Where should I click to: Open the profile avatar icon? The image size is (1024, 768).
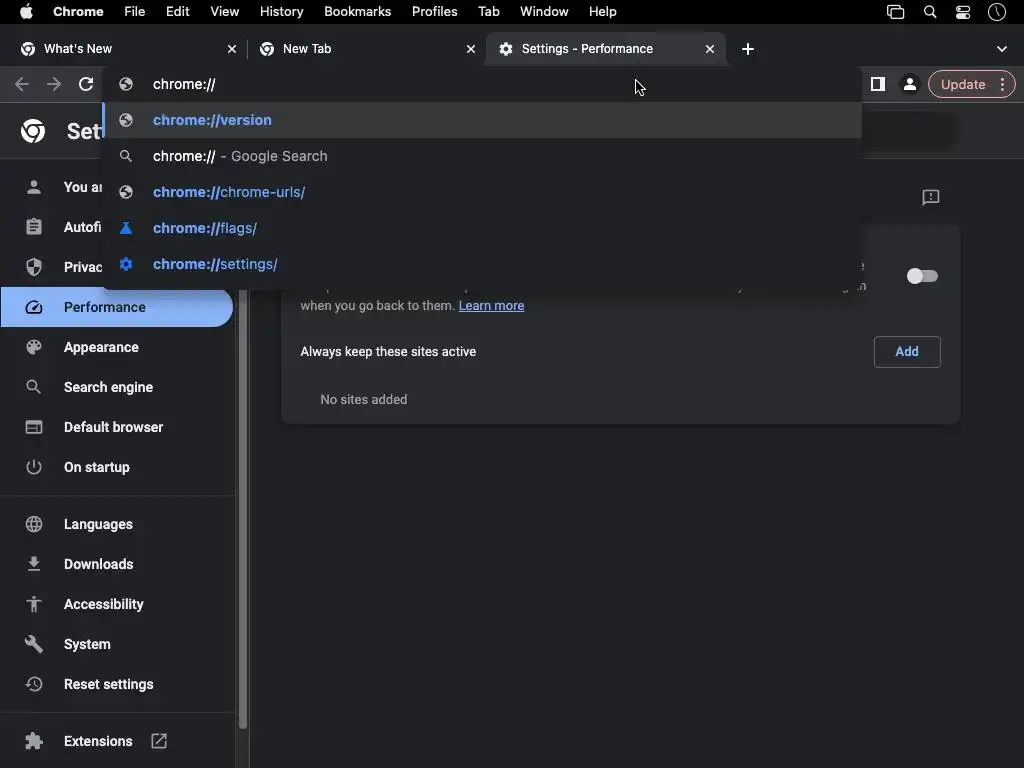coord(909,84)
